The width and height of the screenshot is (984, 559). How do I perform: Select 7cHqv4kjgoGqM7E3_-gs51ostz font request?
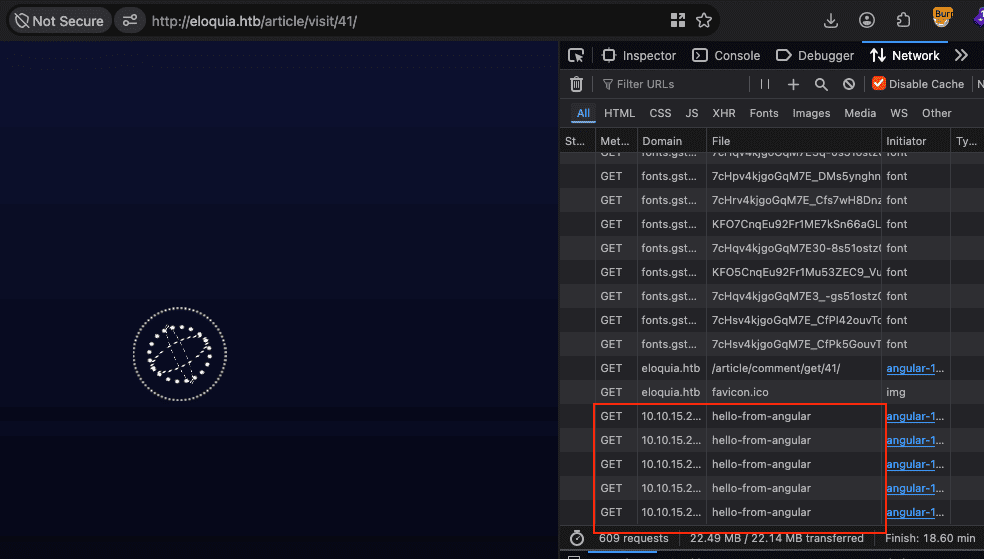772,296
